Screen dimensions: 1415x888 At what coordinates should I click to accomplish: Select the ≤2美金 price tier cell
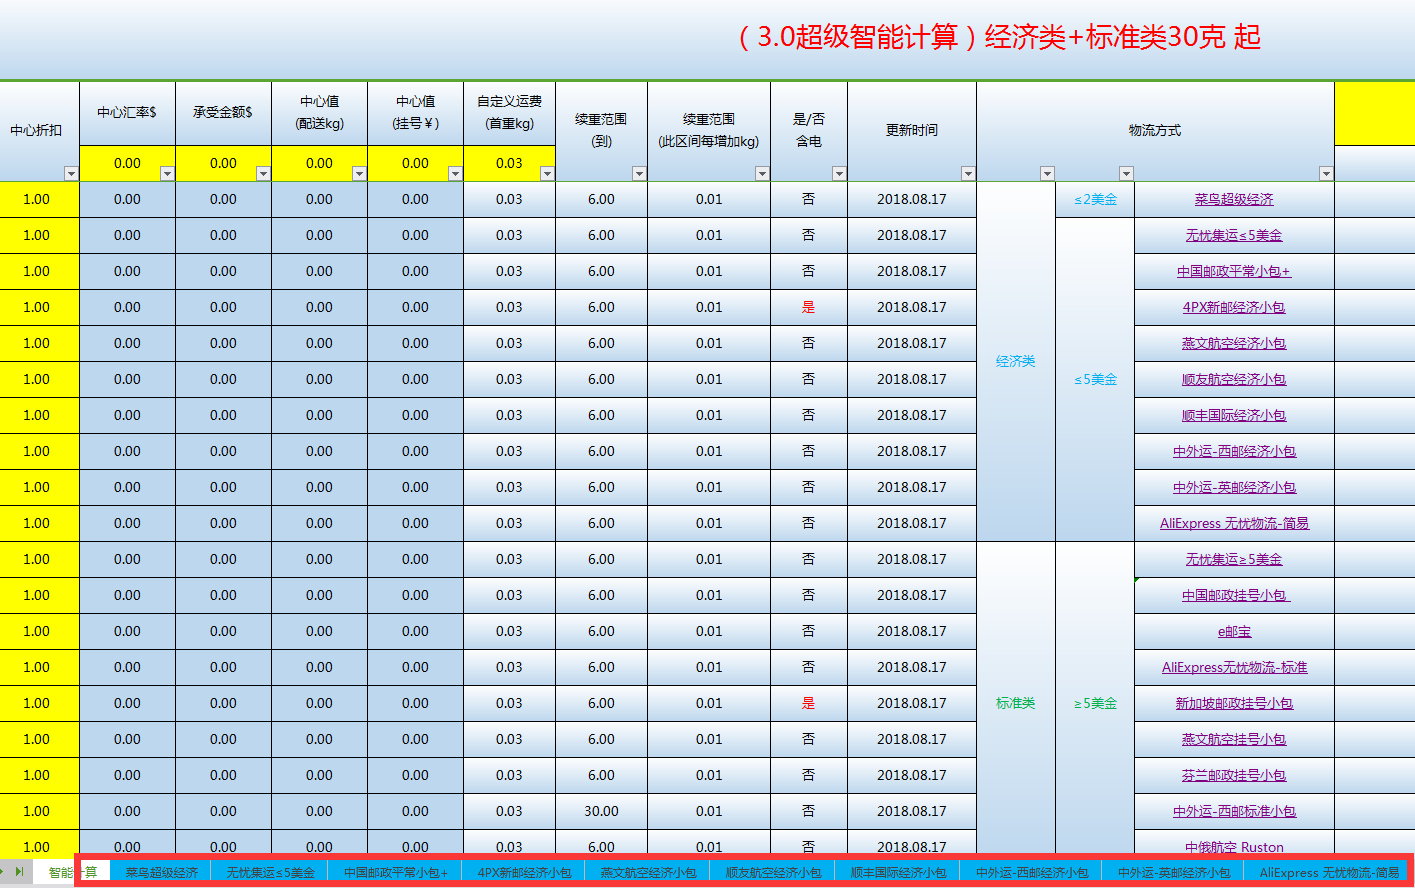coord(1095,199)
